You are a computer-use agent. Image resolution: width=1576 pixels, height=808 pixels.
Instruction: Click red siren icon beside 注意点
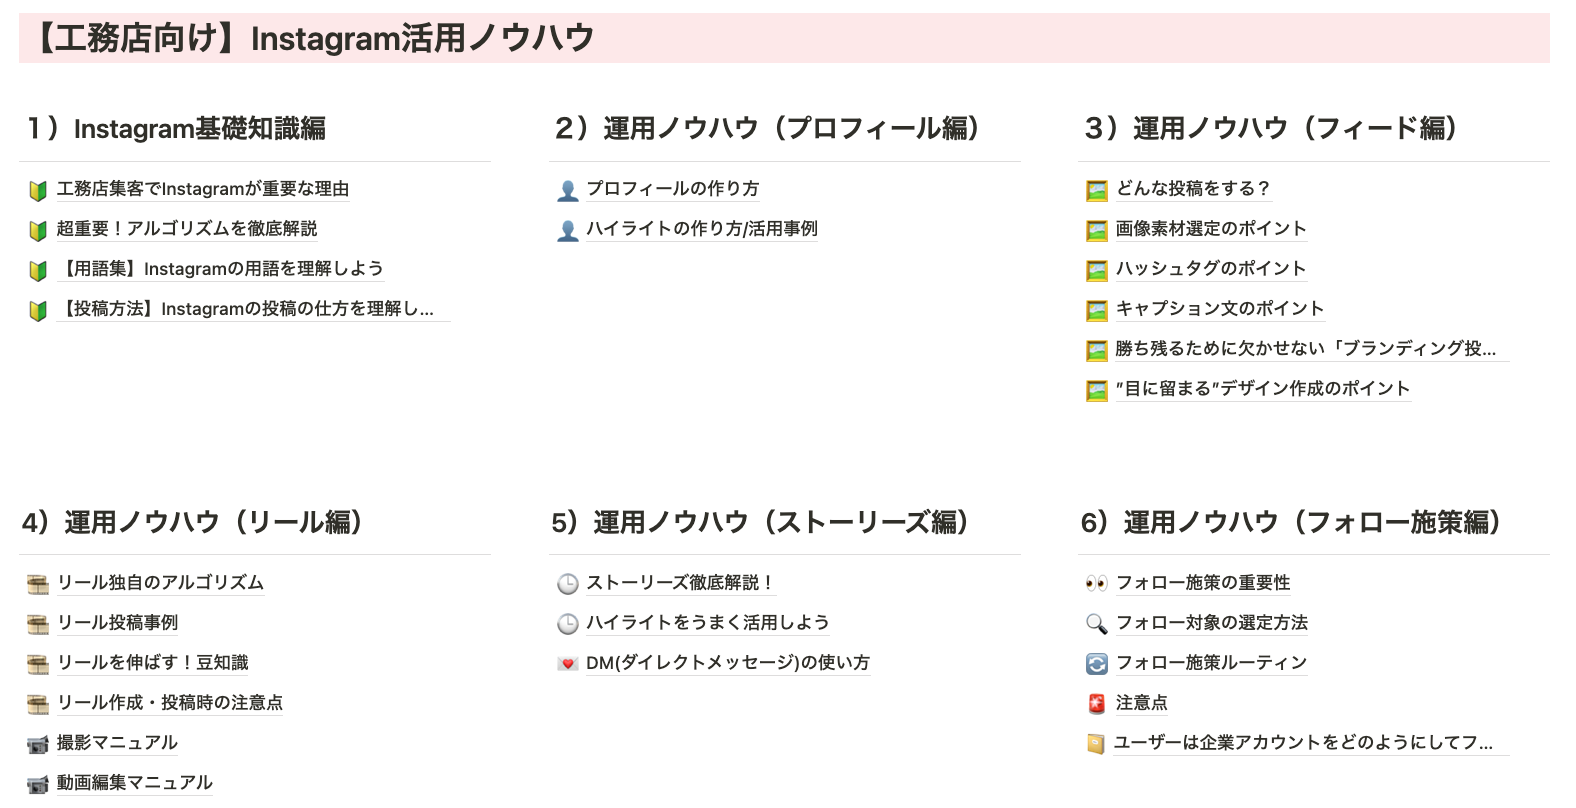coord(1097,704)
